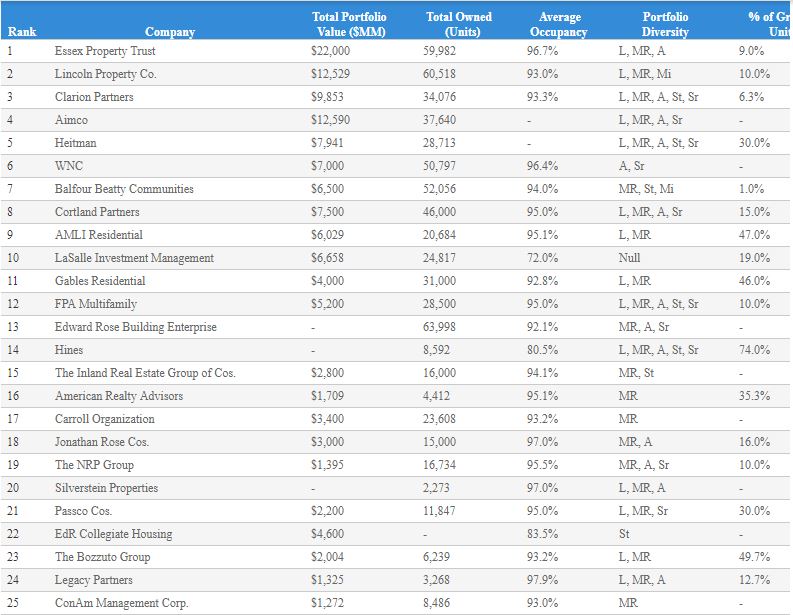Screen dimensions: 793x615
Task: Select the 96.7% occupancy cell
Action: [x=542, y=51]
